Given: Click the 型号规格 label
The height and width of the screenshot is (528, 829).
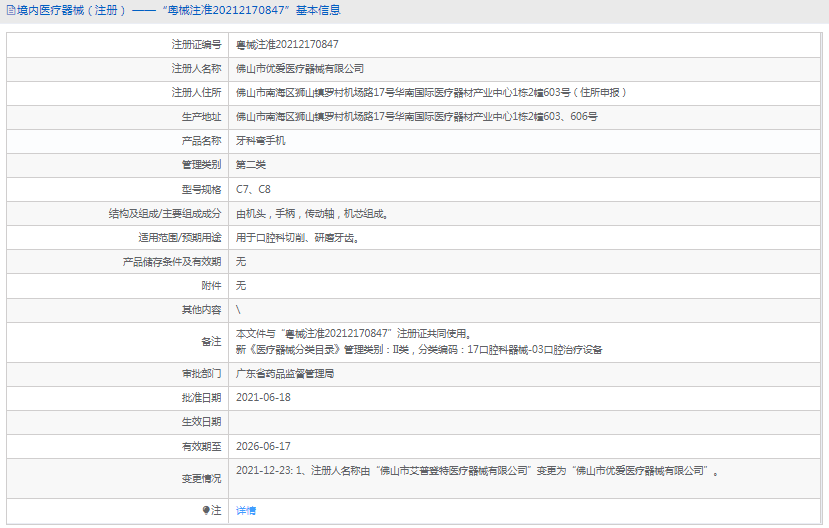Looking at the screenshot, I should (x=201, y=189).
